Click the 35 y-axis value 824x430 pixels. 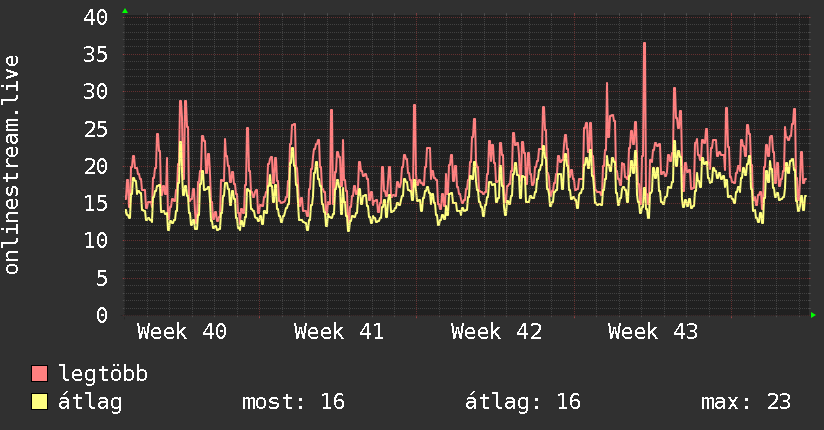pyautogui.click(x=96, y=55)
